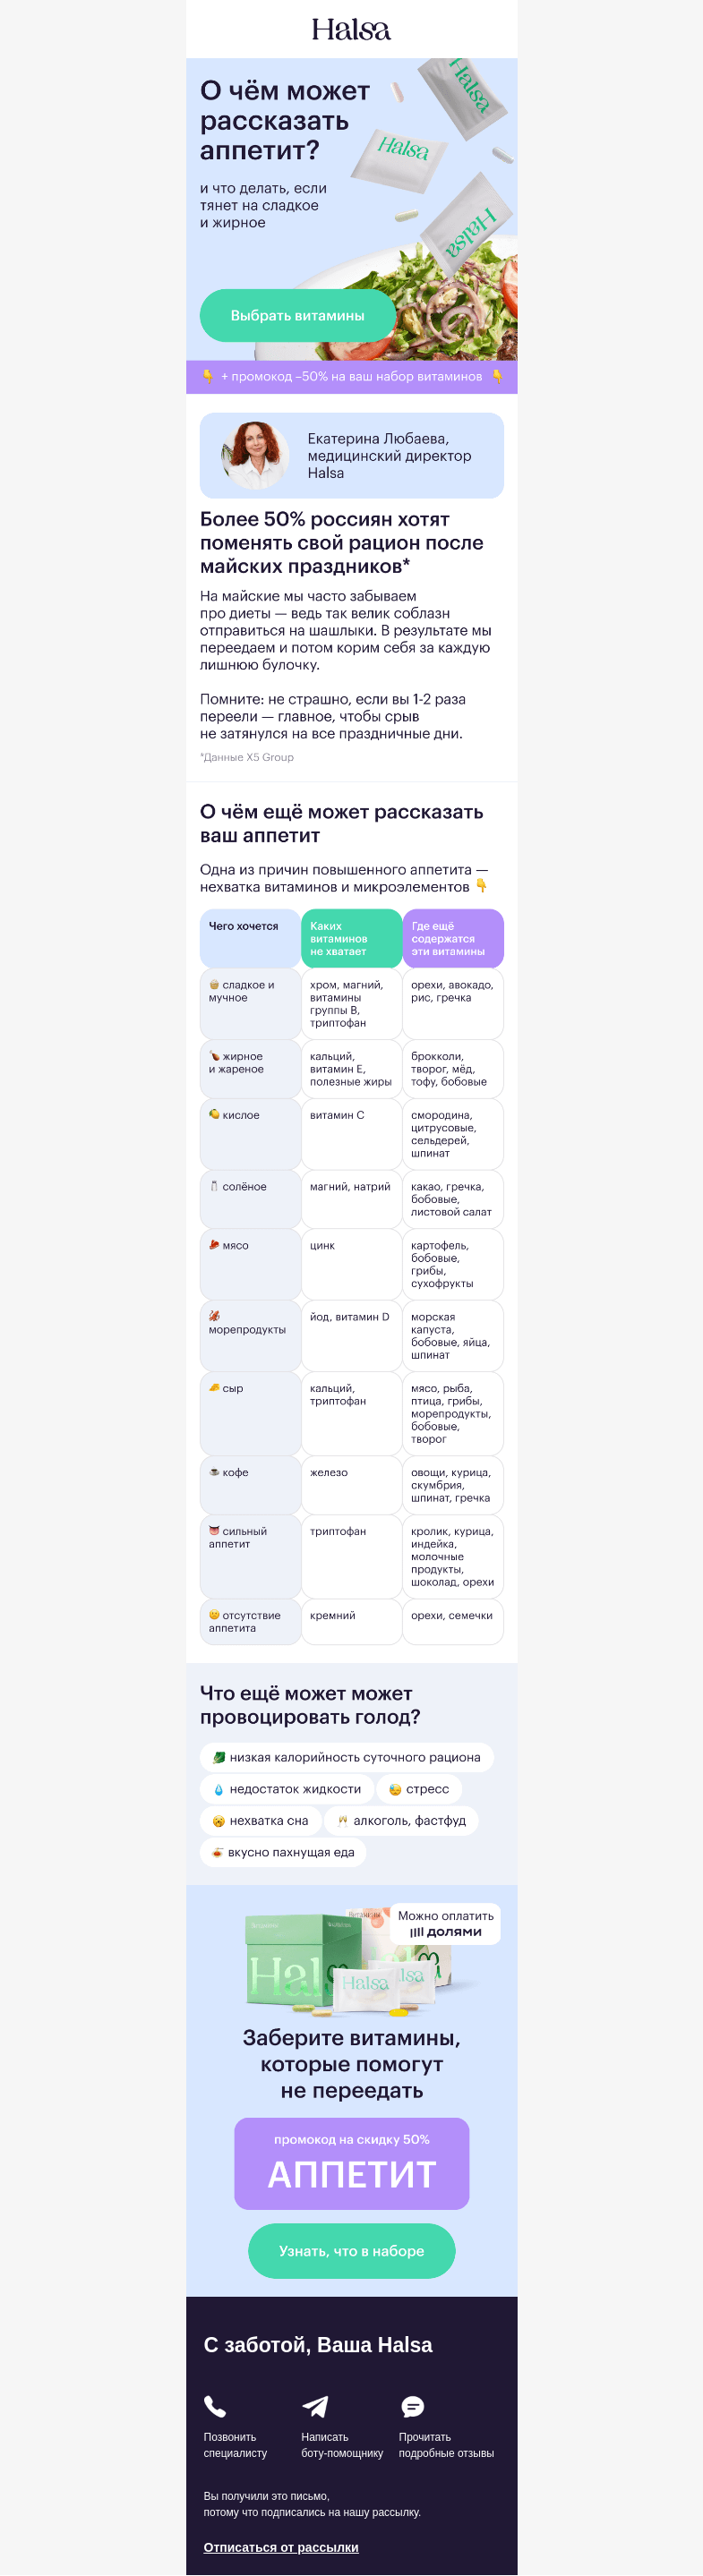Click Узнать, что в наборе button

352,2251
